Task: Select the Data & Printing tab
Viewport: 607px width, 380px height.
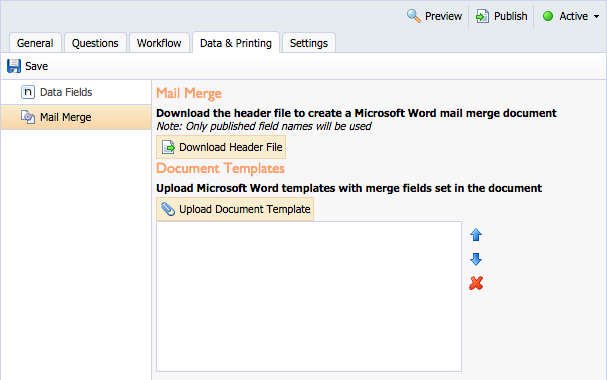Action: [236, 43]
